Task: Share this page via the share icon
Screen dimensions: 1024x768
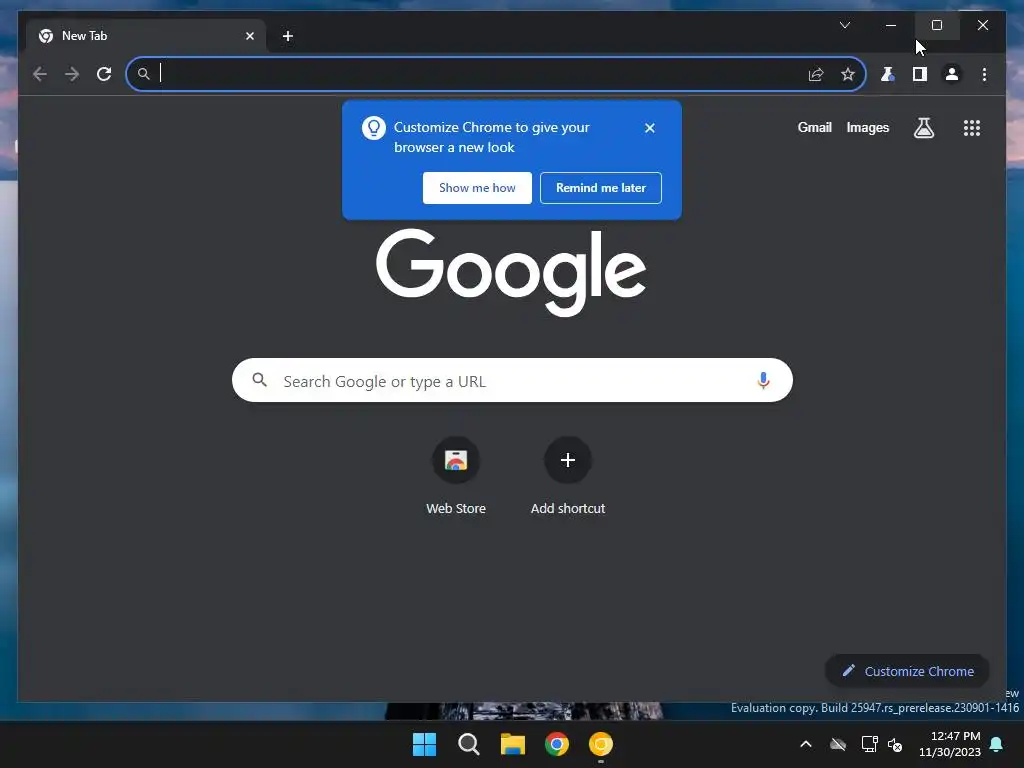Action: pos(816,74)
